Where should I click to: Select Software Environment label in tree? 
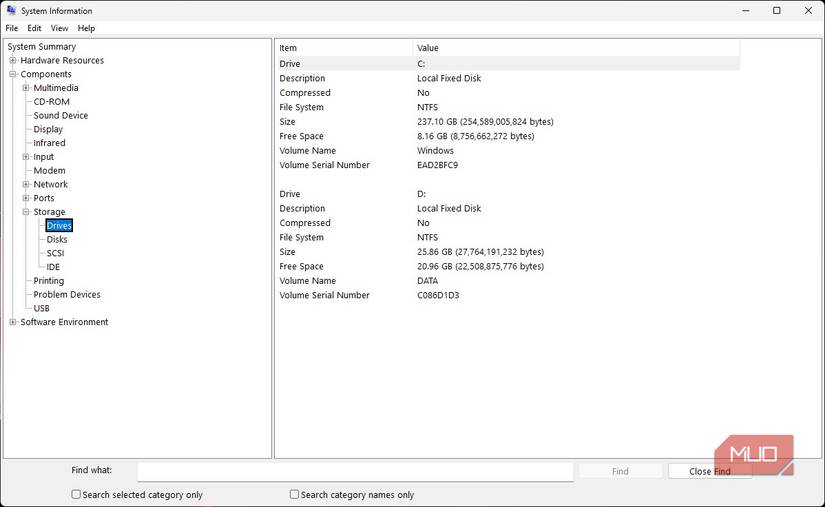coord(64,322)
